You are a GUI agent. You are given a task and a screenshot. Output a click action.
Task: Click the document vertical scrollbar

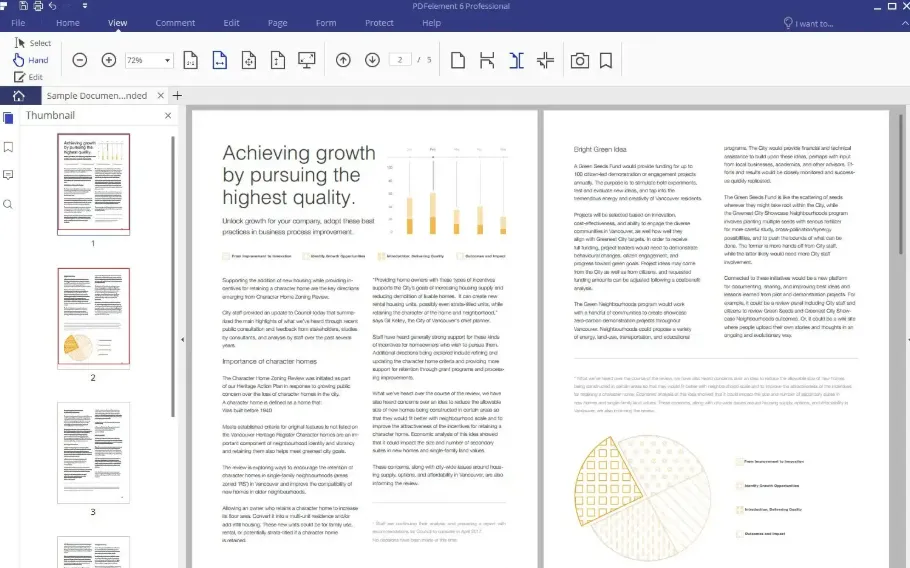click(901, 183)
